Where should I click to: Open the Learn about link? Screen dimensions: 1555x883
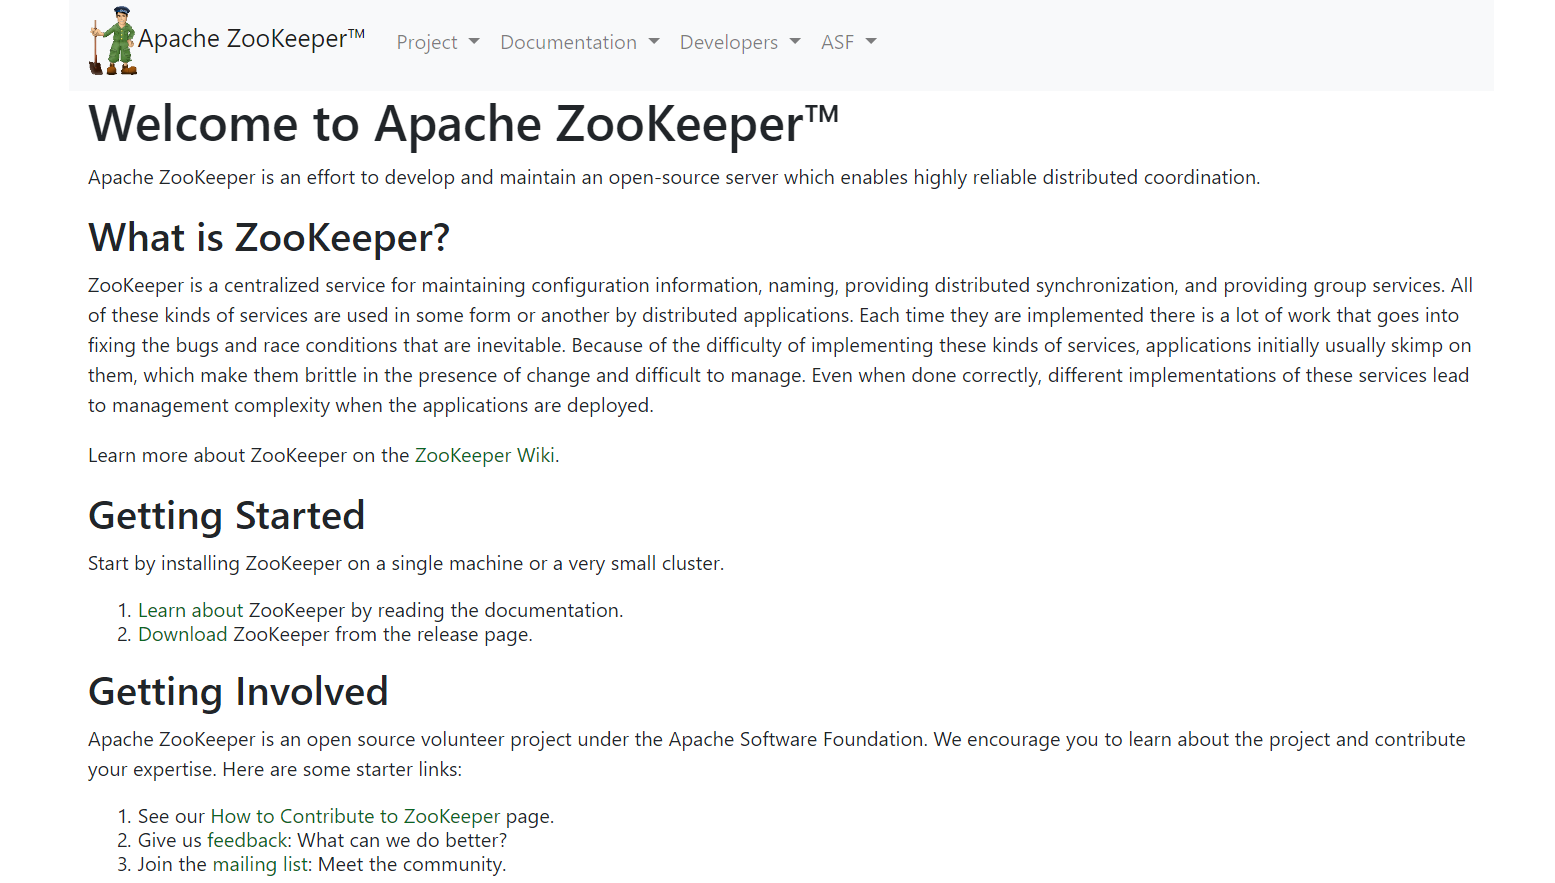[x=191, y=610]
